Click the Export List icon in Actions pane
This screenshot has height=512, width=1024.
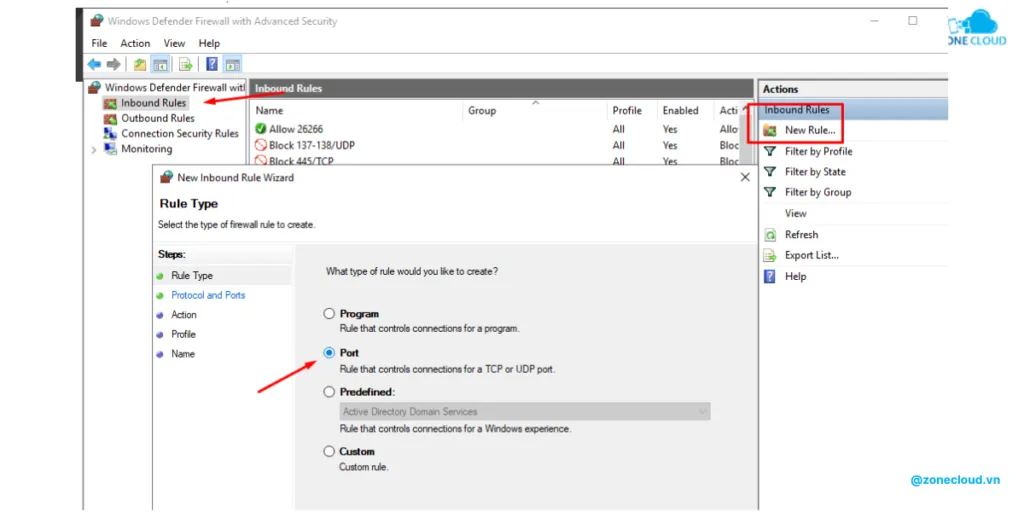(771, 255)
